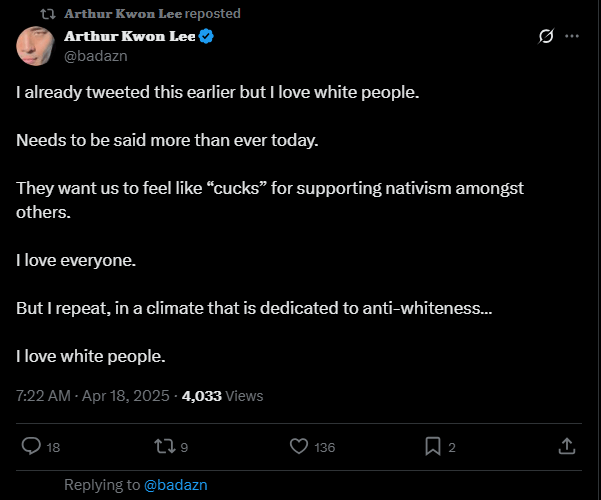
Task: Click the small repost icon at top
Action: point(47,14)
